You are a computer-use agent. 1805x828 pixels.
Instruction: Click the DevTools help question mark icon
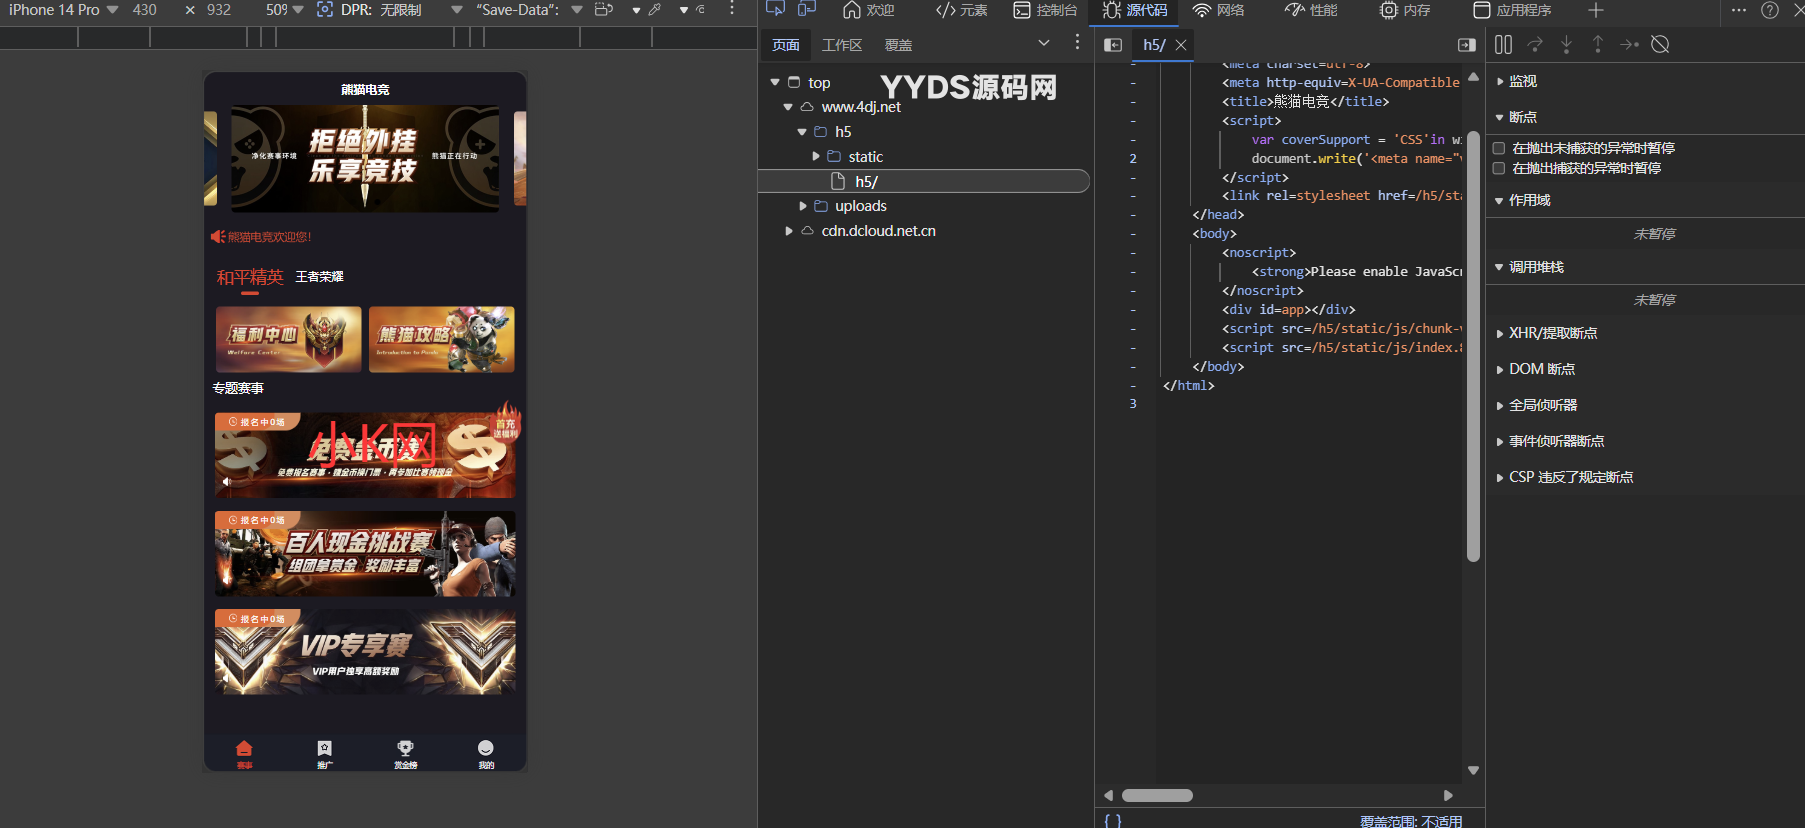[x=1770, y=10]
